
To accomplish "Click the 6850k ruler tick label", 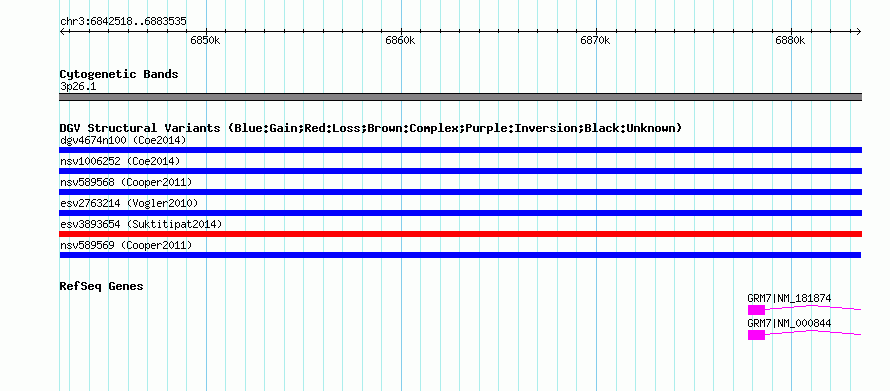I will [205, 41].
